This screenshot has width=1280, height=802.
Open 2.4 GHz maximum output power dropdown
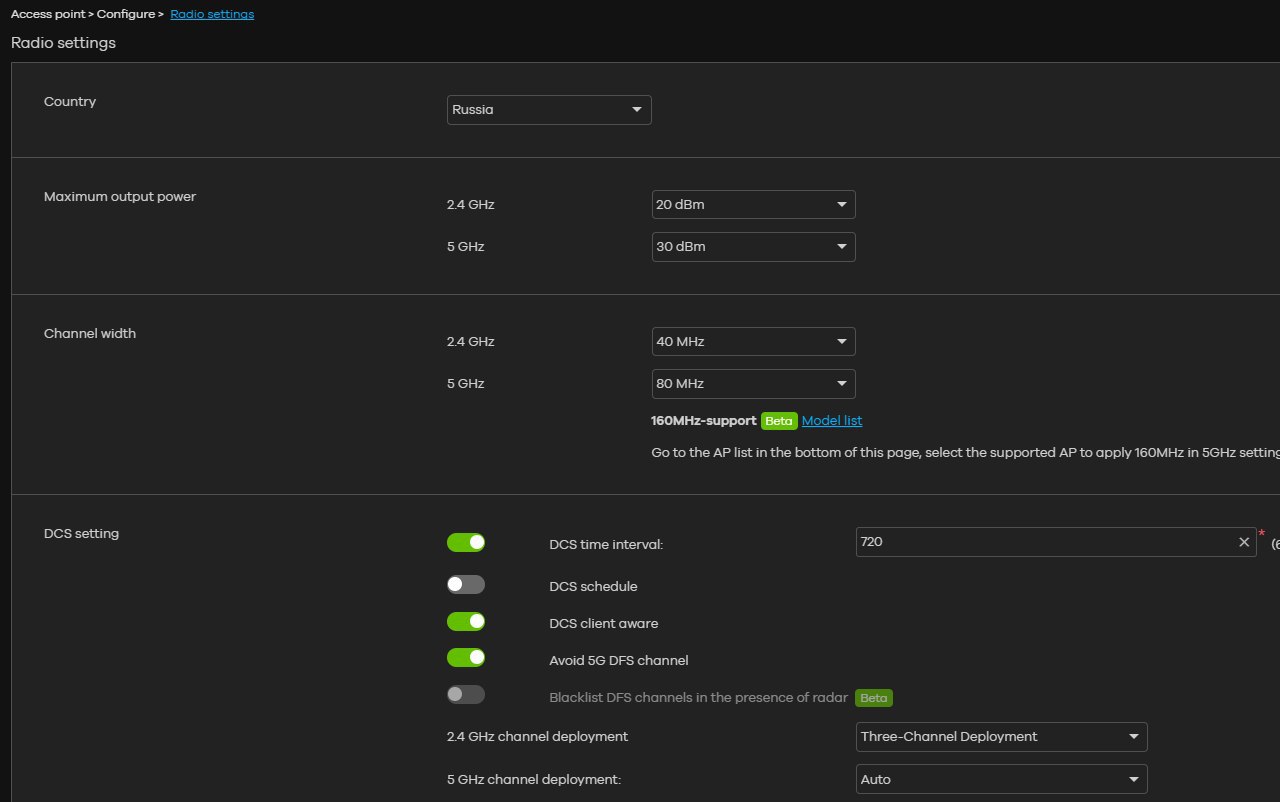pyautogui.click(x=752, y=205)
